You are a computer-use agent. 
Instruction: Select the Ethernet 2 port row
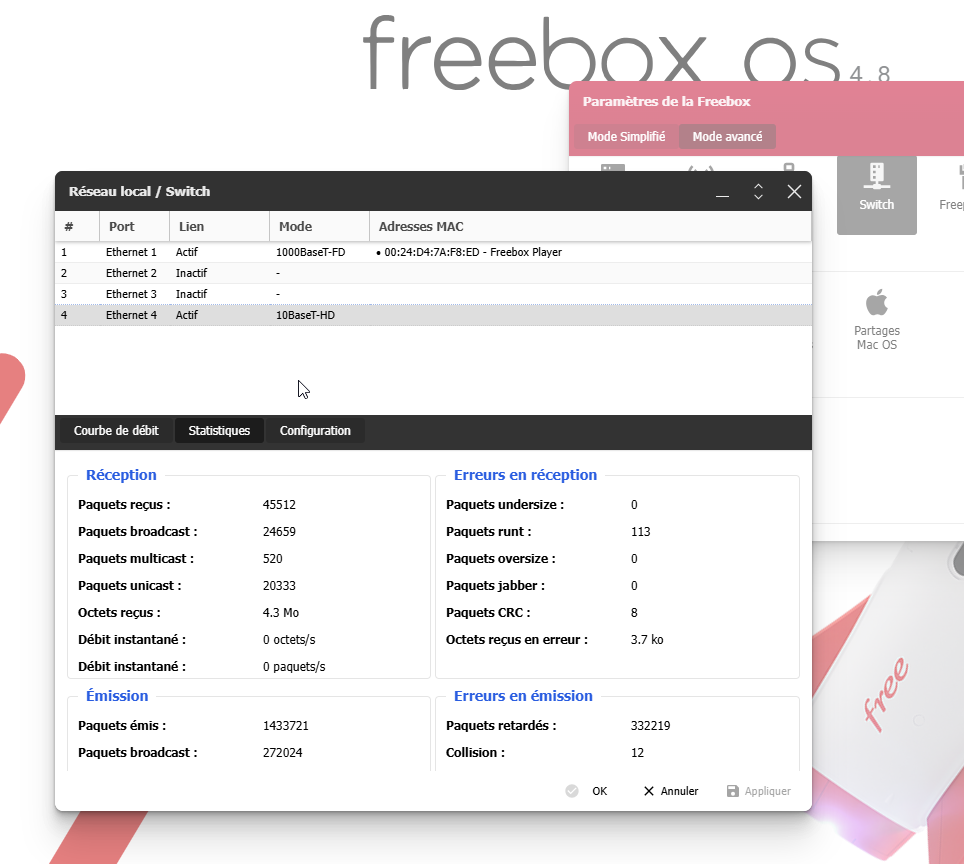pos(132,273)
